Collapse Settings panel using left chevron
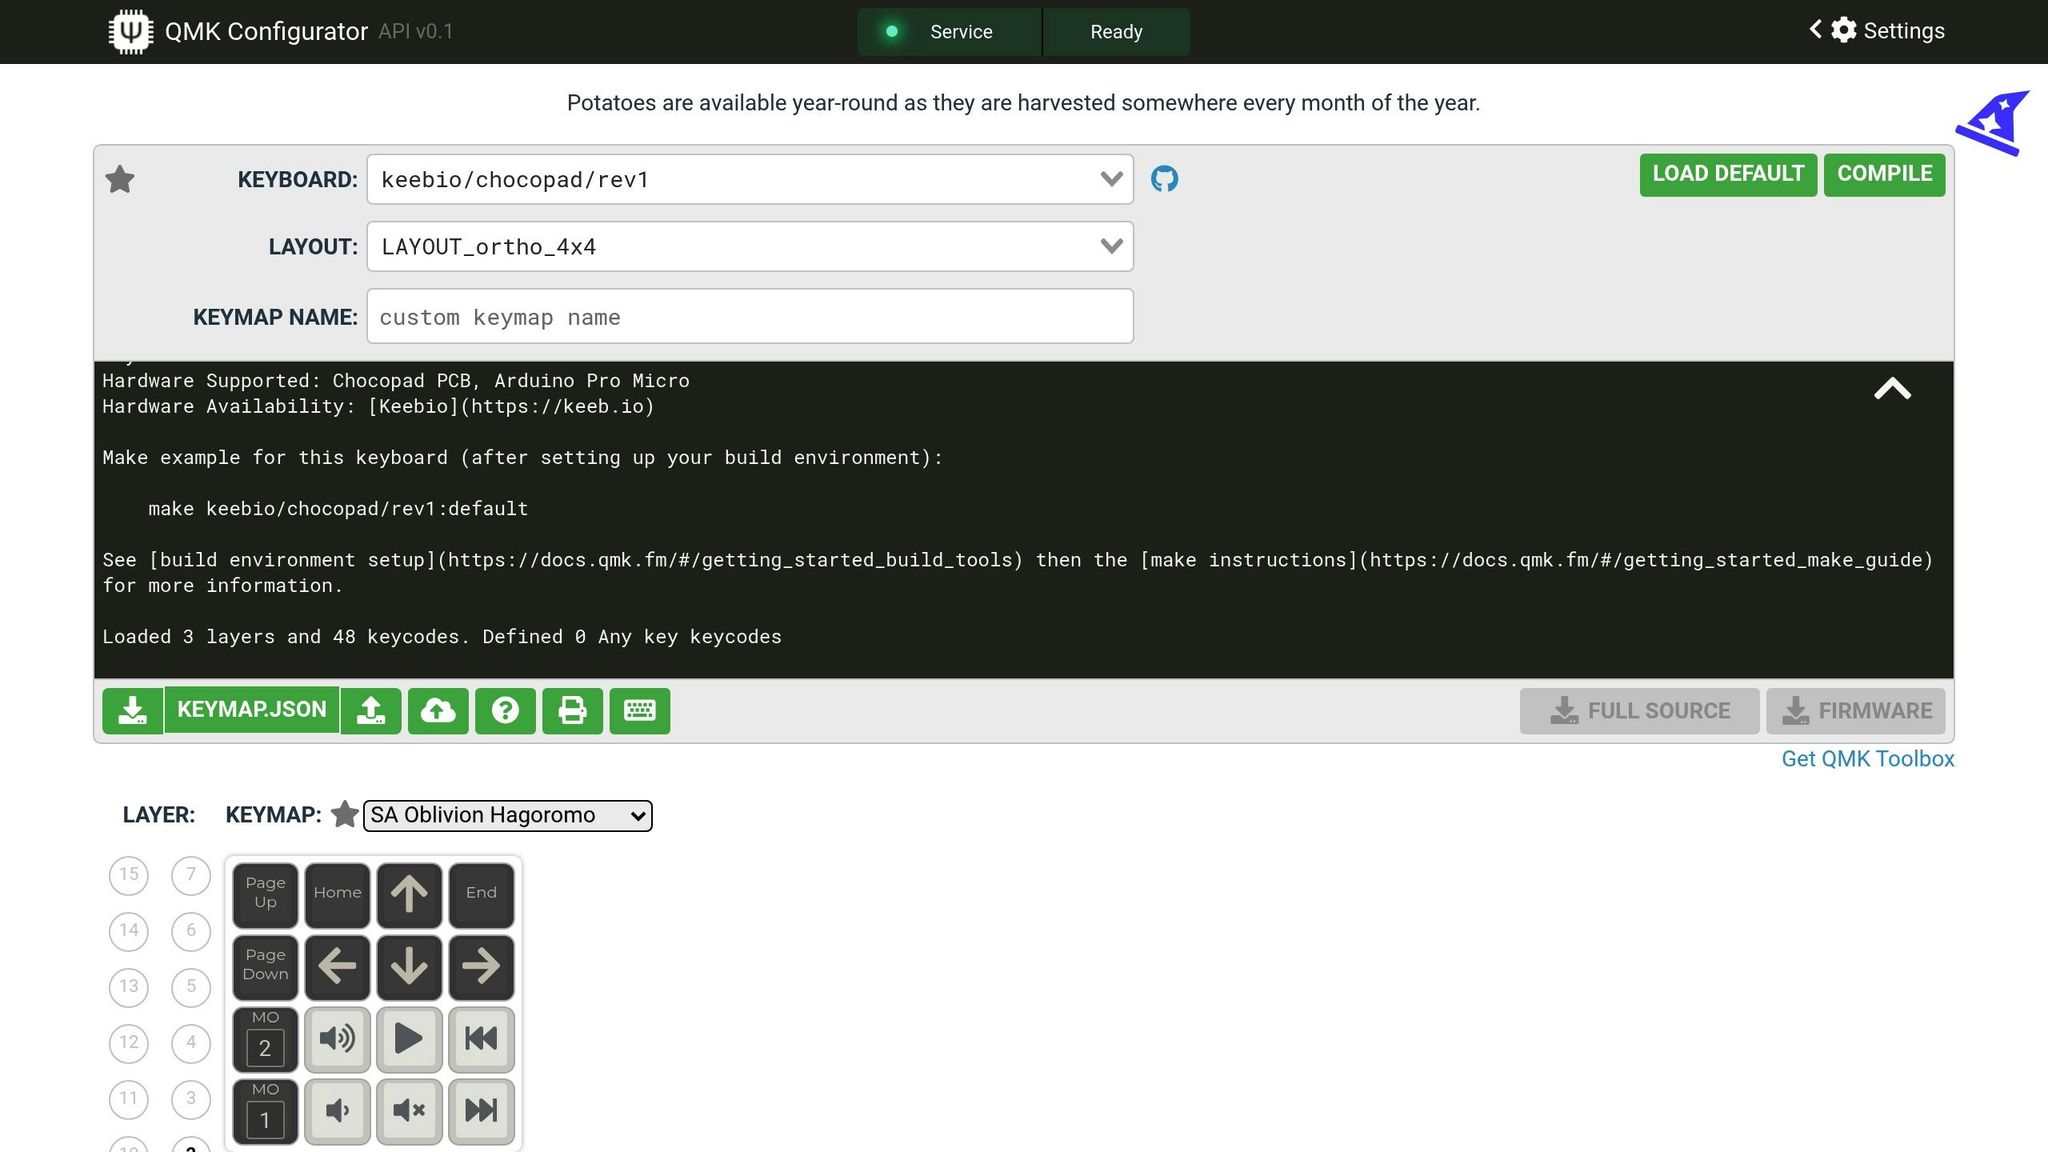2048x1152 pixels. (1815, 29)
